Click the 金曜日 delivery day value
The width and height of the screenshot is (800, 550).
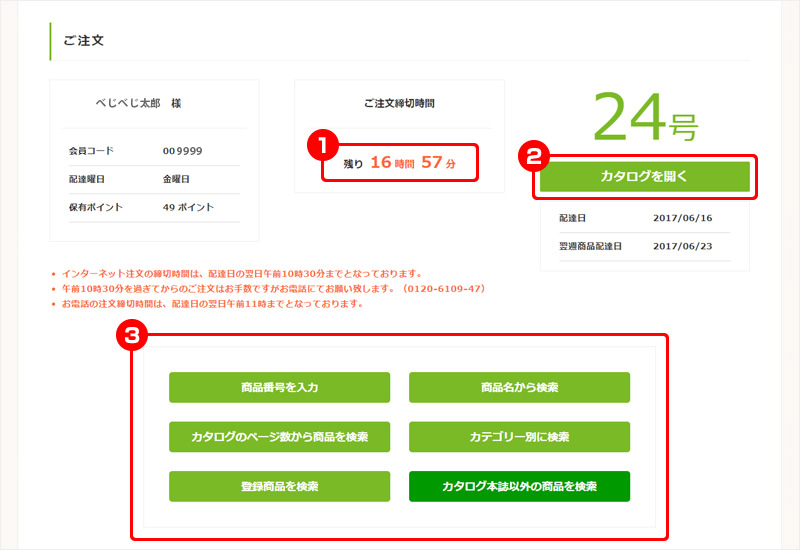tap(176, 179)
